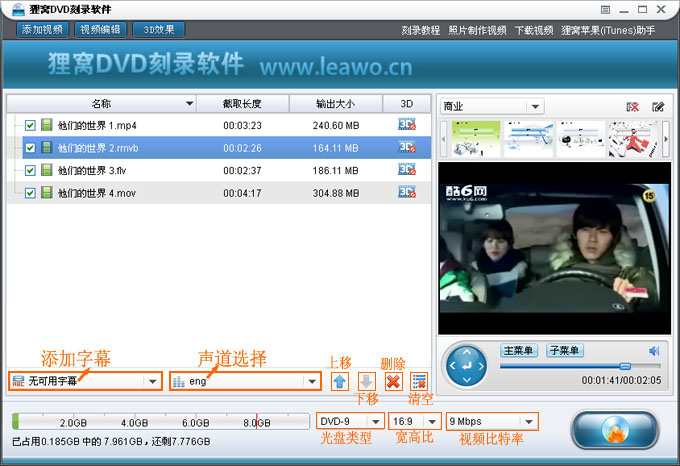Open 照片制作视频 link
680x466 pixels.
click(x=477, y=30)
